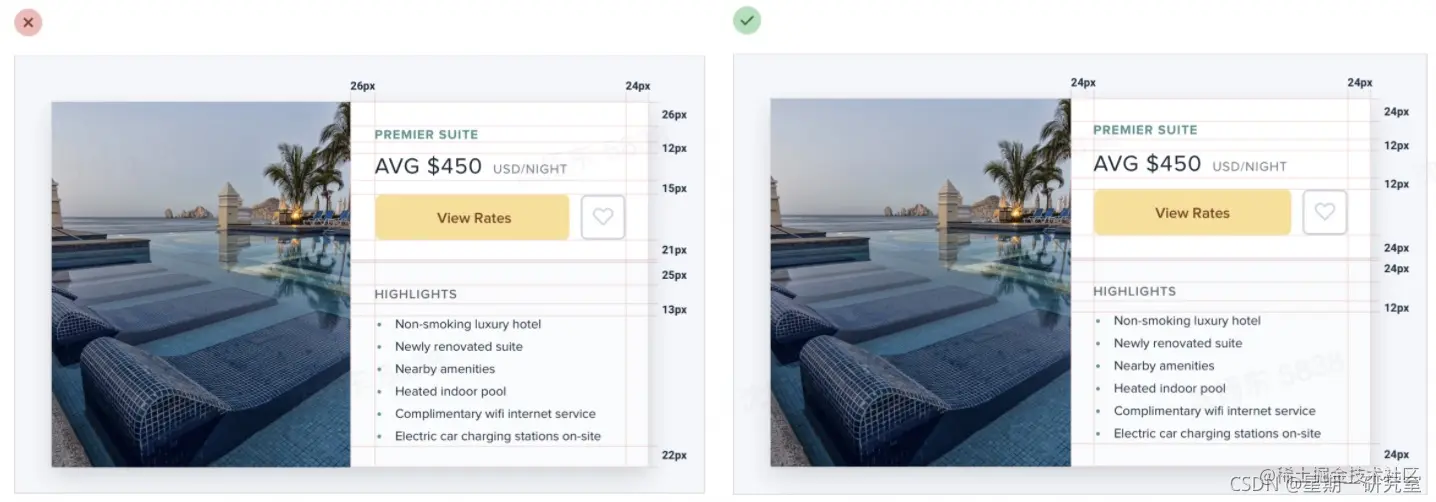The height and width of the screenshot is (502, 1436).
Task: Click HIGHLIGHTS heading in left card
Action: click(415, 294)
